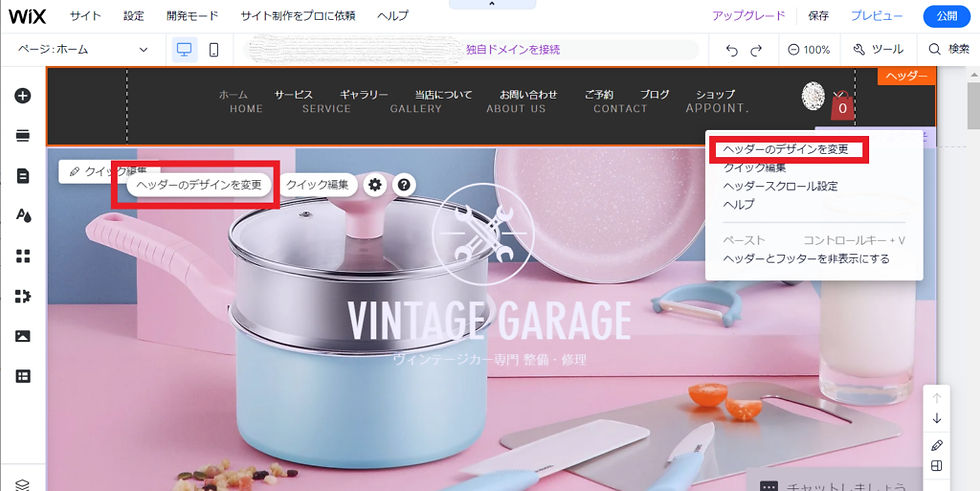Open サイト制作をプロに依頼 menu
980x491 pixels.
pos(298,16)
